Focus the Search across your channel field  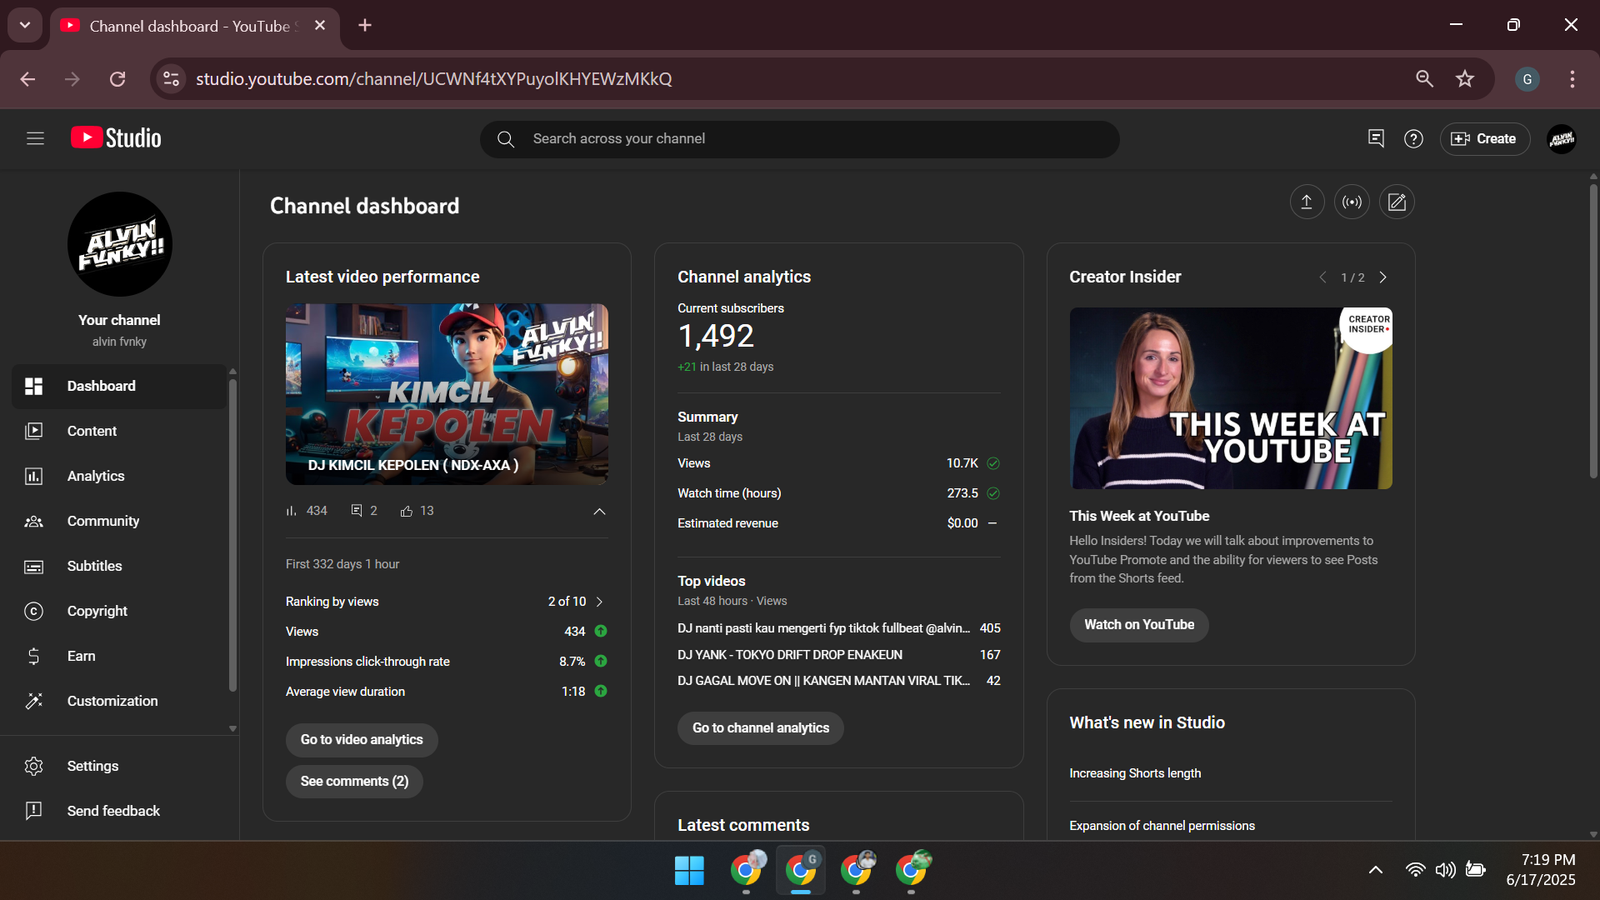(x=800, y=139)
